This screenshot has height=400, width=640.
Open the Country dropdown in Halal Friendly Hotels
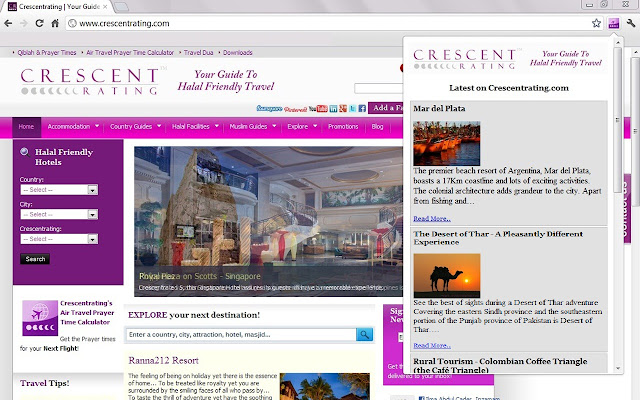pos(59,190)
